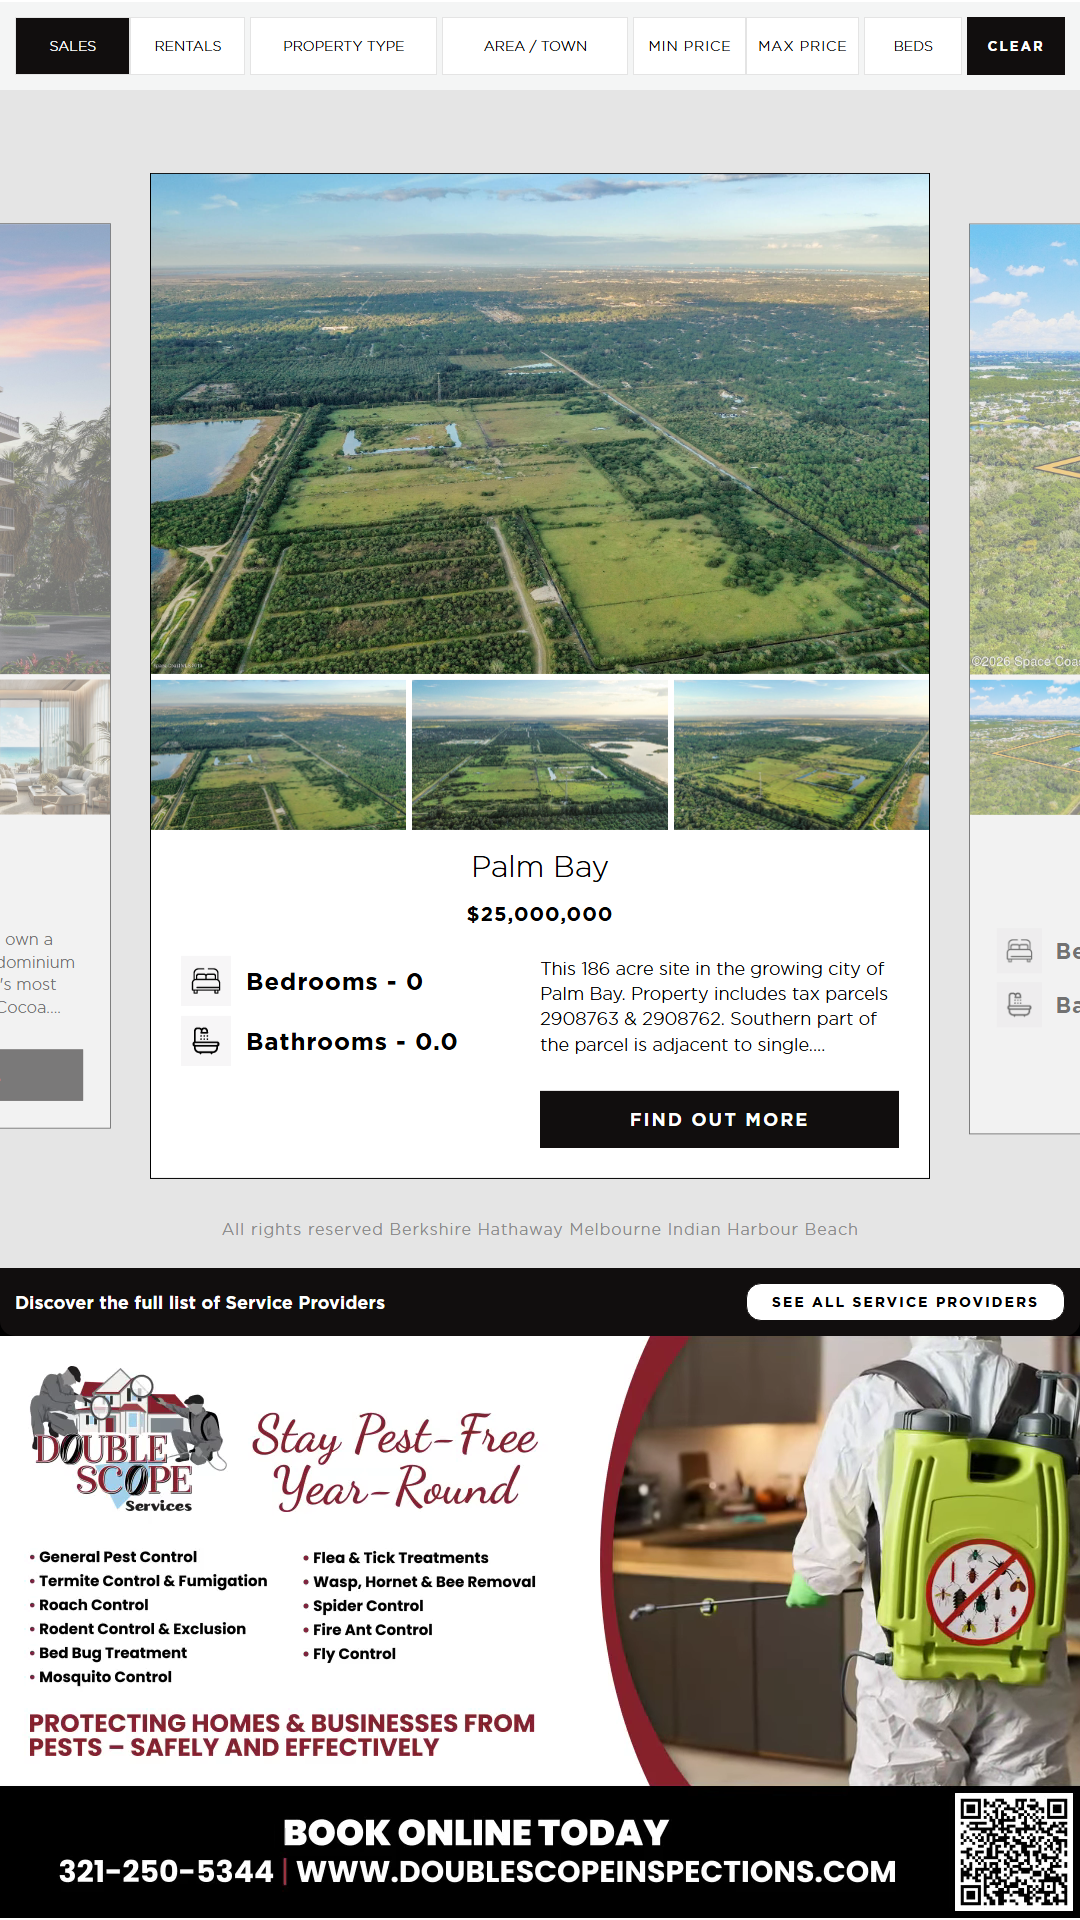The width and height of the screenshot is (1080, 1920).
Task: Click the bed icon on right listing card
Action: [x=1019, y=951]
